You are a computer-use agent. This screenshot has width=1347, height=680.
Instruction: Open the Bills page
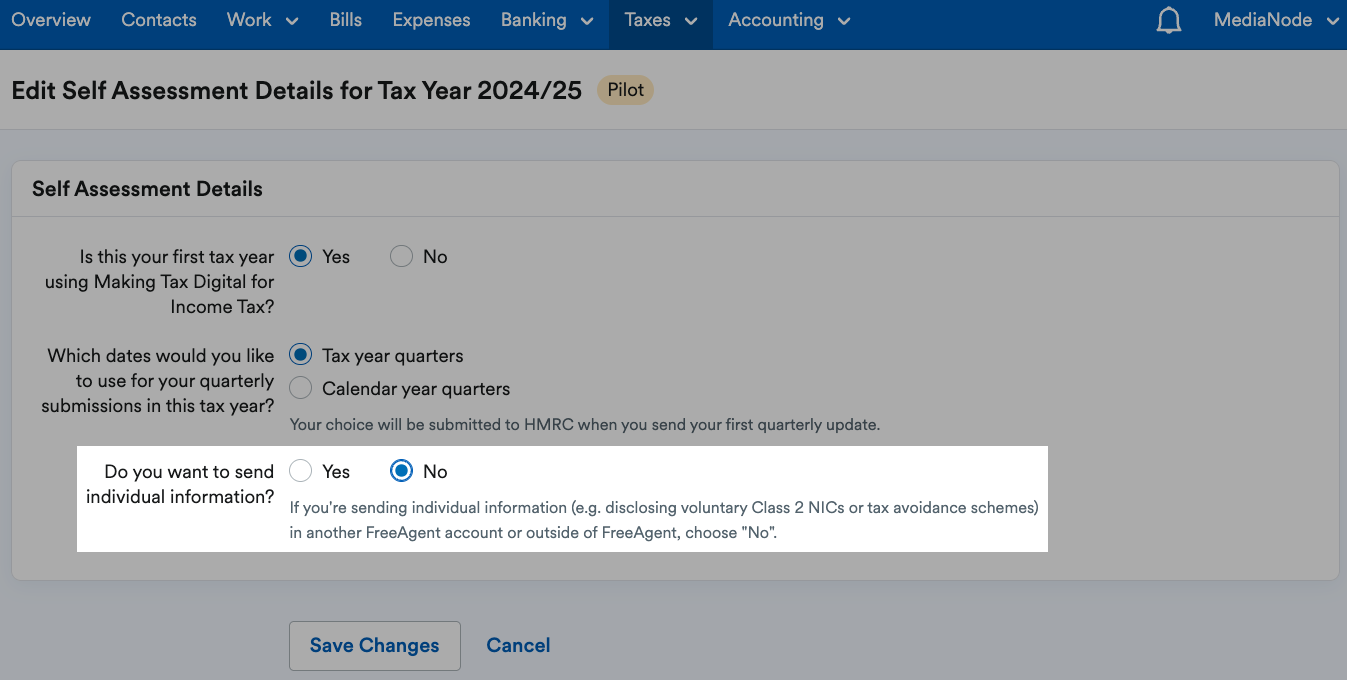point(346,20)
